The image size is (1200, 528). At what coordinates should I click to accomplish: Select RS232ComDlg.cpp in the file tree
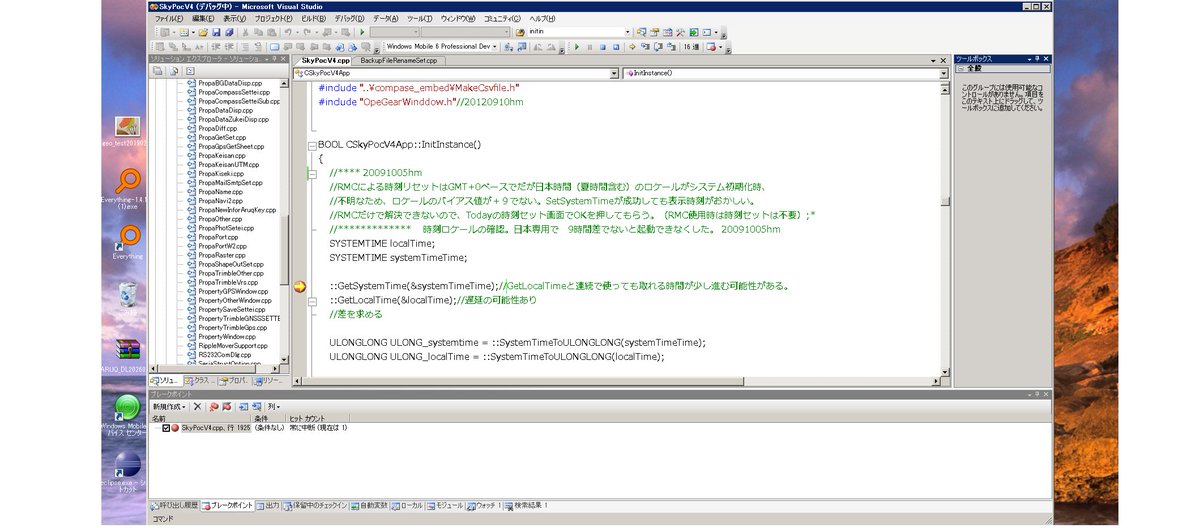(223, 354)
